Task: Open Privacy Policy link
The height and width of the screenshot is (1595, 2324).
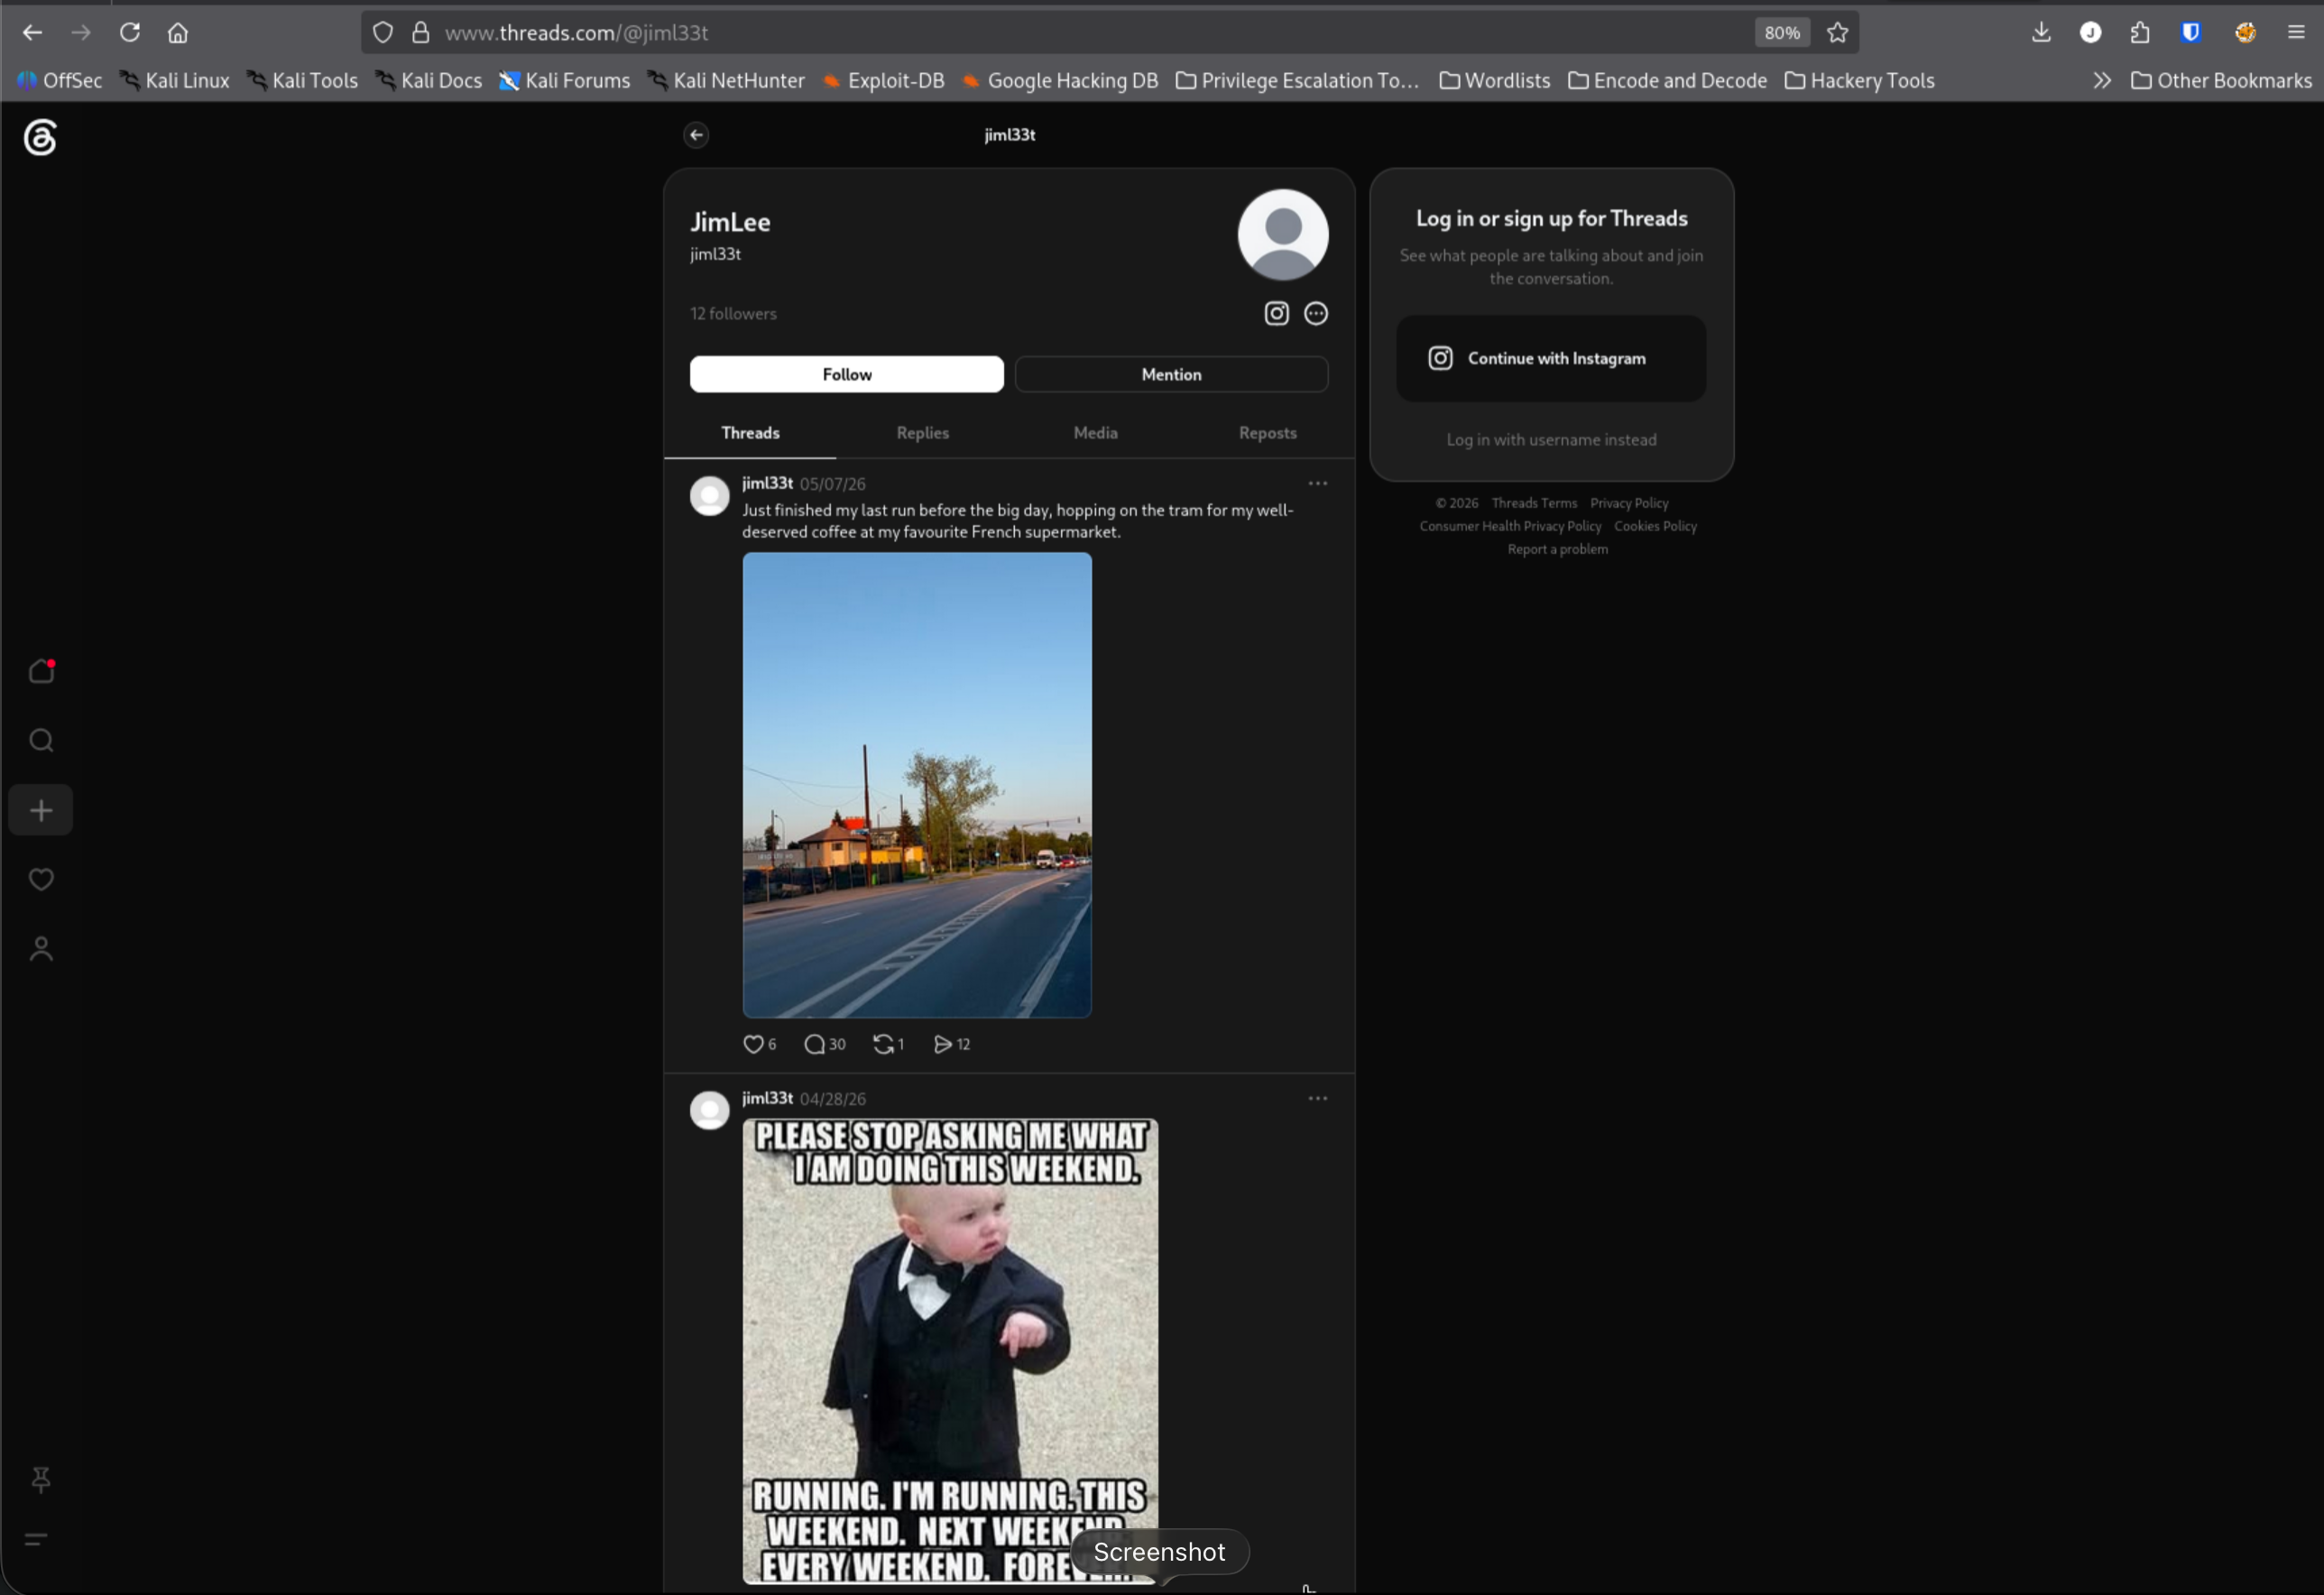Action: 1629,503
